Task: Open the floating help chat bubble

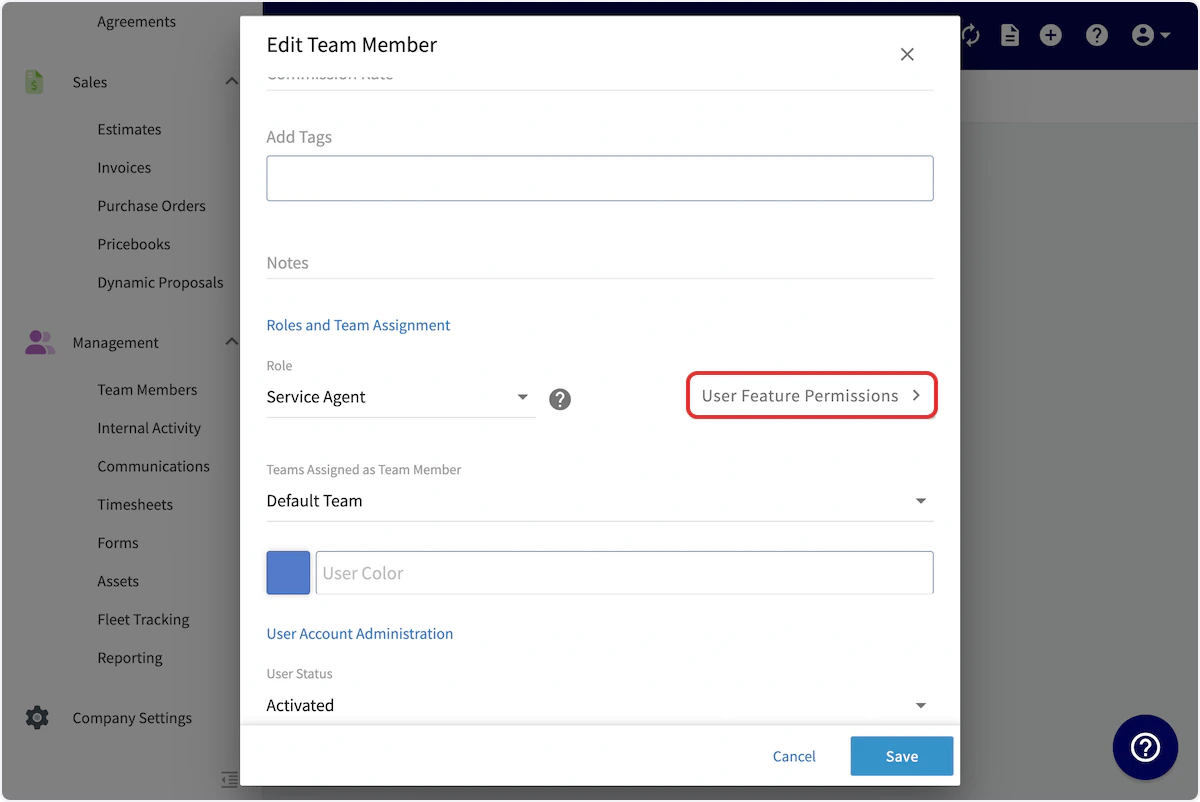Action: coord(1145,747)
